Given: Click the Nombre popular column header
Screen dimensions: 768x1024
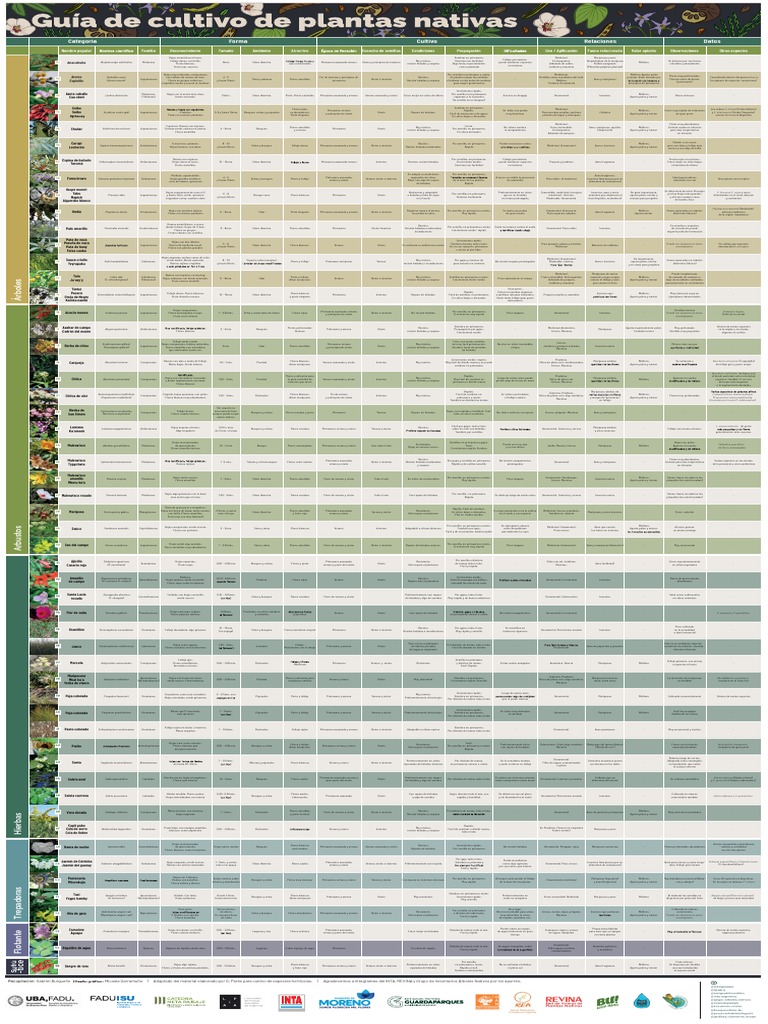Looking at the screenshot, I should click(76, 50).
